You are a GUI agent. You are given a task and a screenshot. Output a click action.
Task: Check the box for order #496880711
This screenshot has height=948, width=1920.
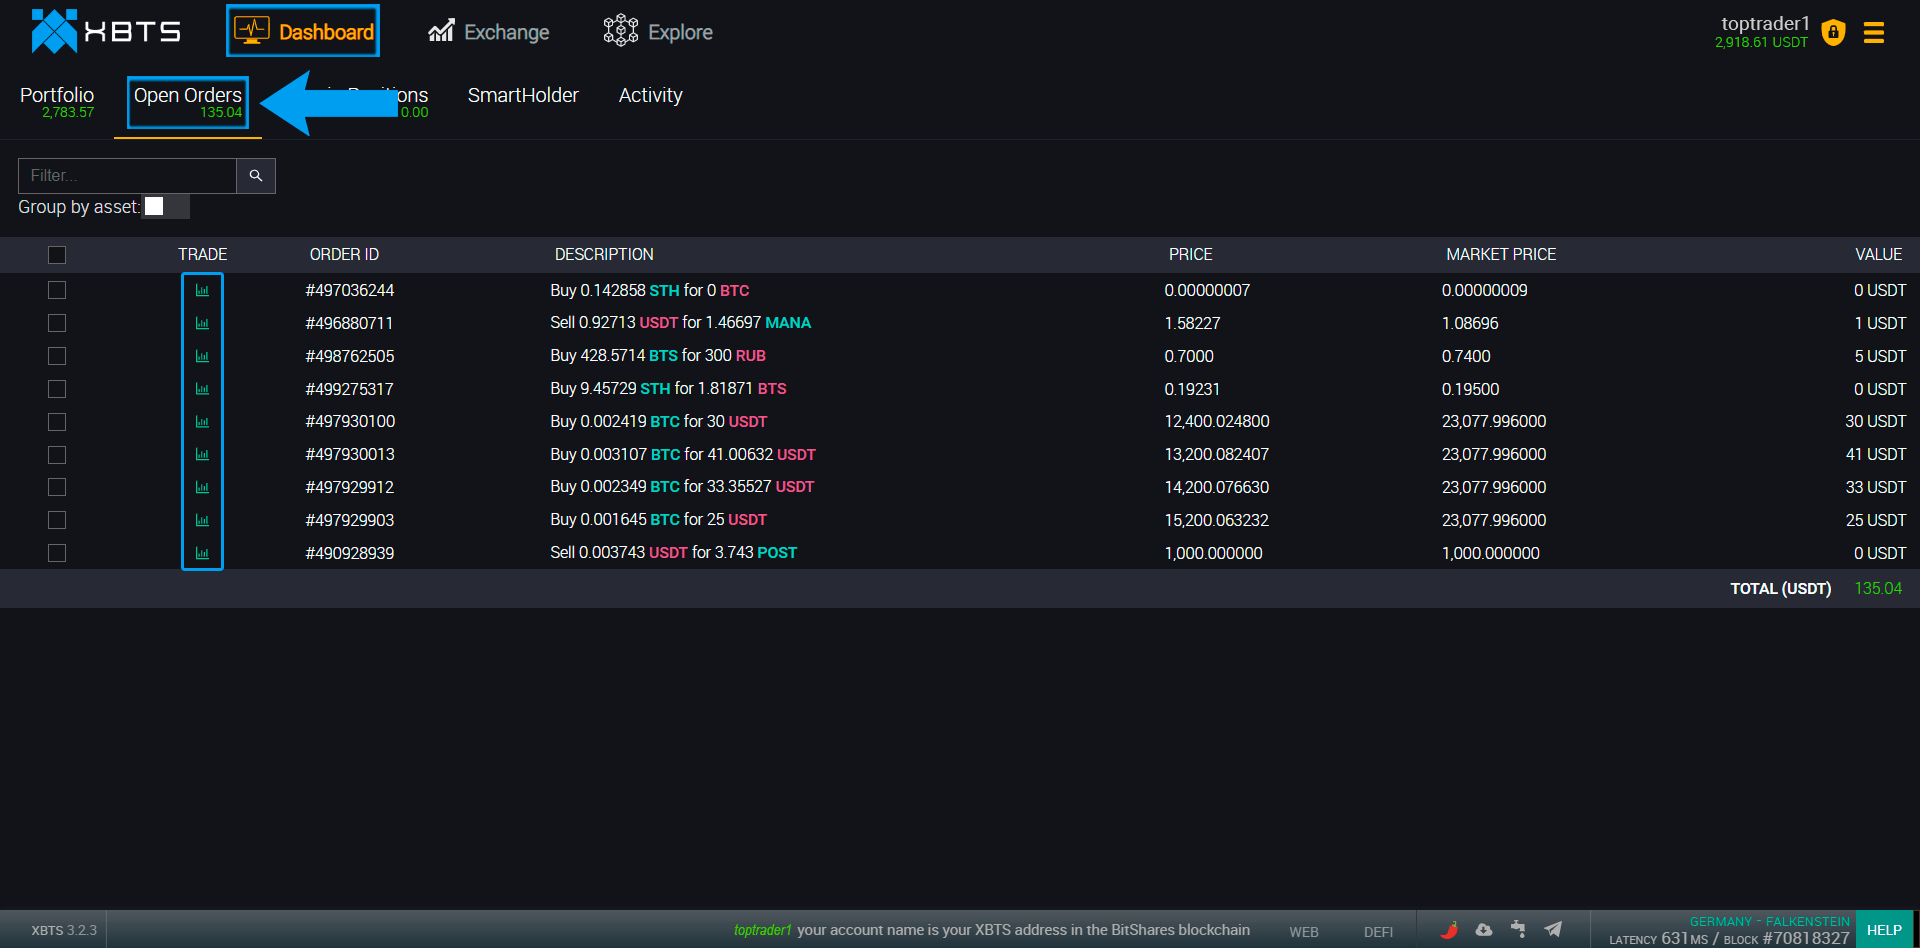point(57,323)
